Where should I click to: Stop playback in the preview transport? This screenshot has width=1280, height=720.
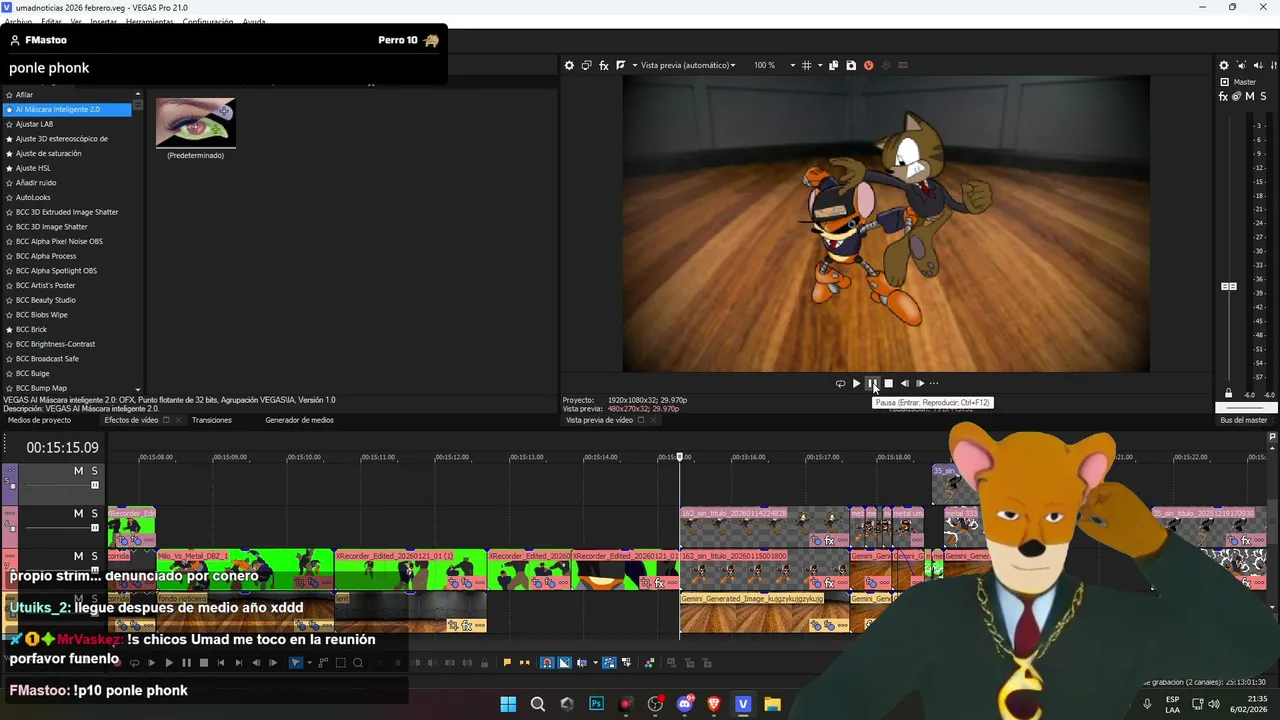(x=888, y=384)
